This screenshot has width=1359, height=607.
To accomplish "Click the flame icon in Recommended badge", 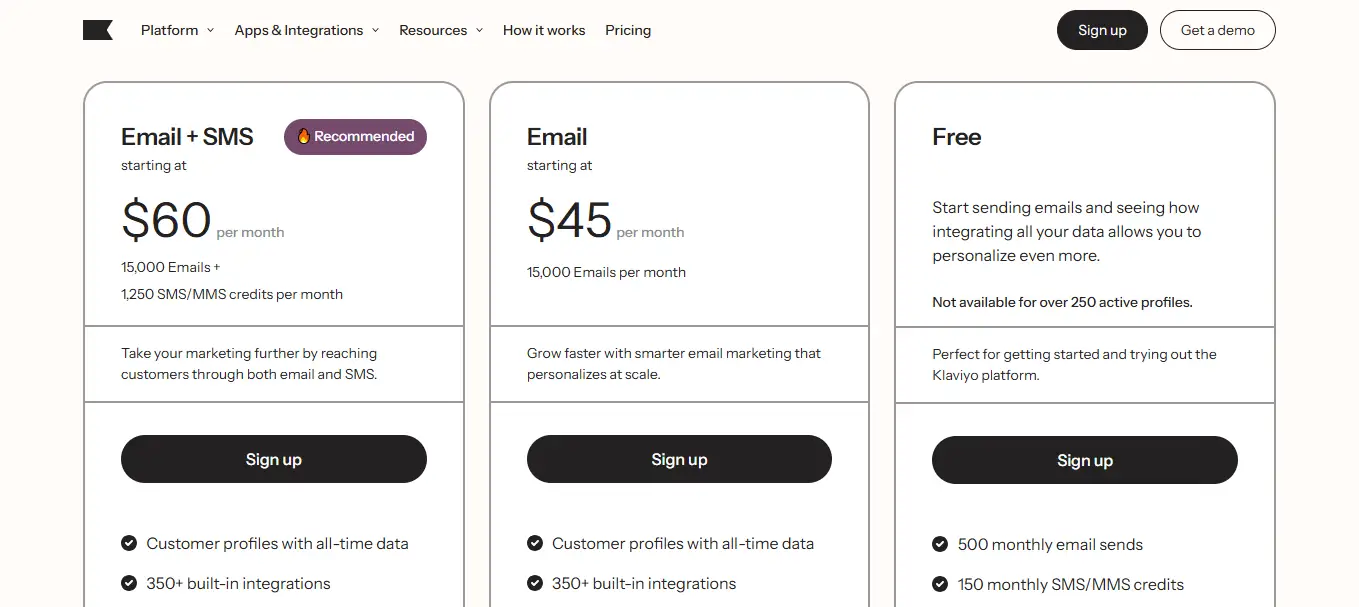I will pos(304,137).
